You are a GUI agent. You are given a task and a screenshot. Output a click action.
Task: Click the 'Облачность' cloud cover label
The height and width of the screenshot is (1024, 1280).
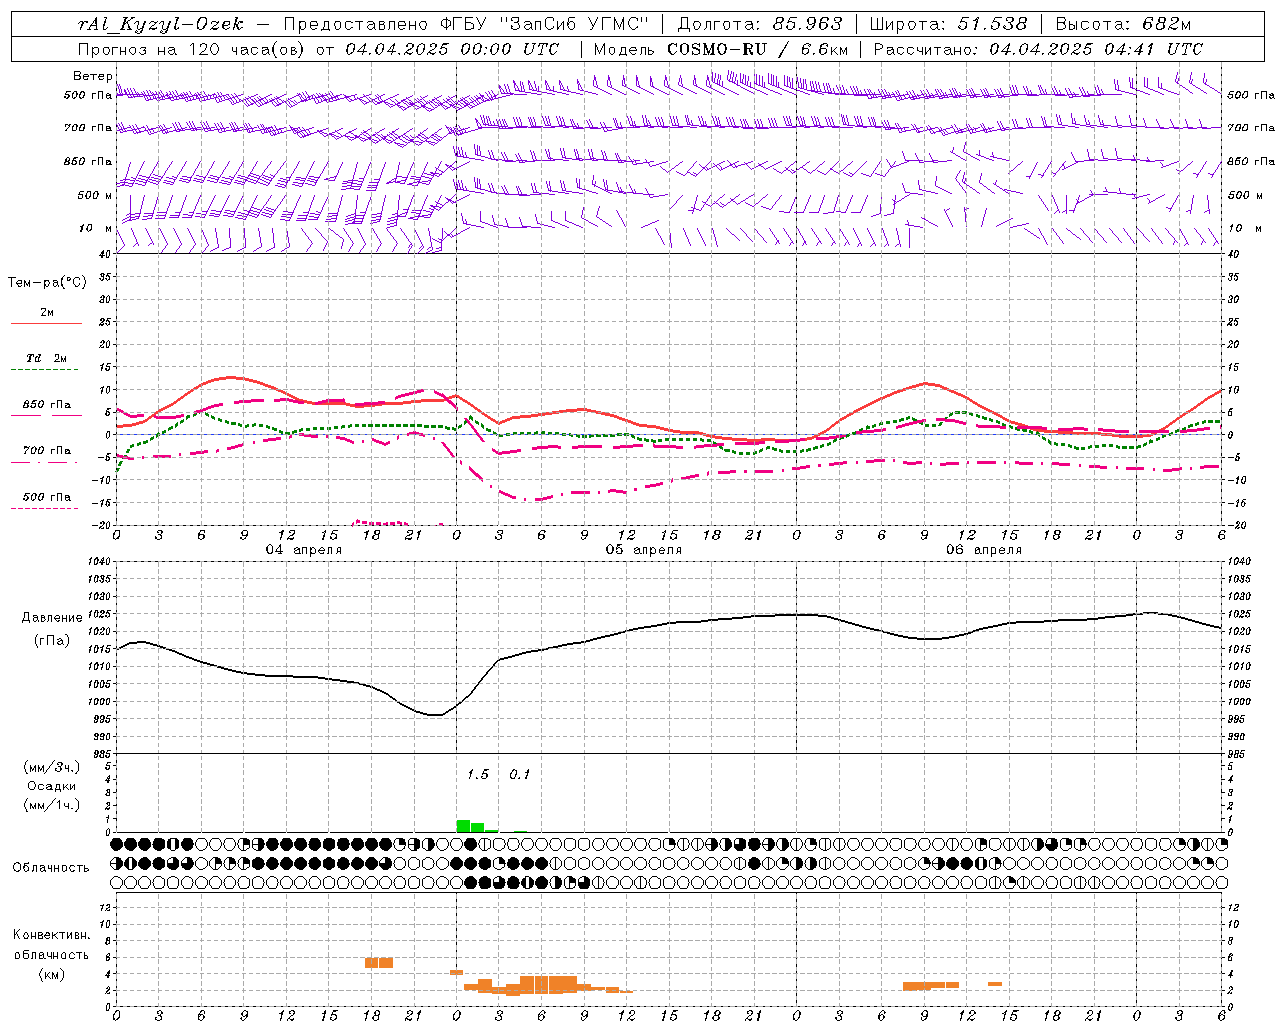[51, 868]
